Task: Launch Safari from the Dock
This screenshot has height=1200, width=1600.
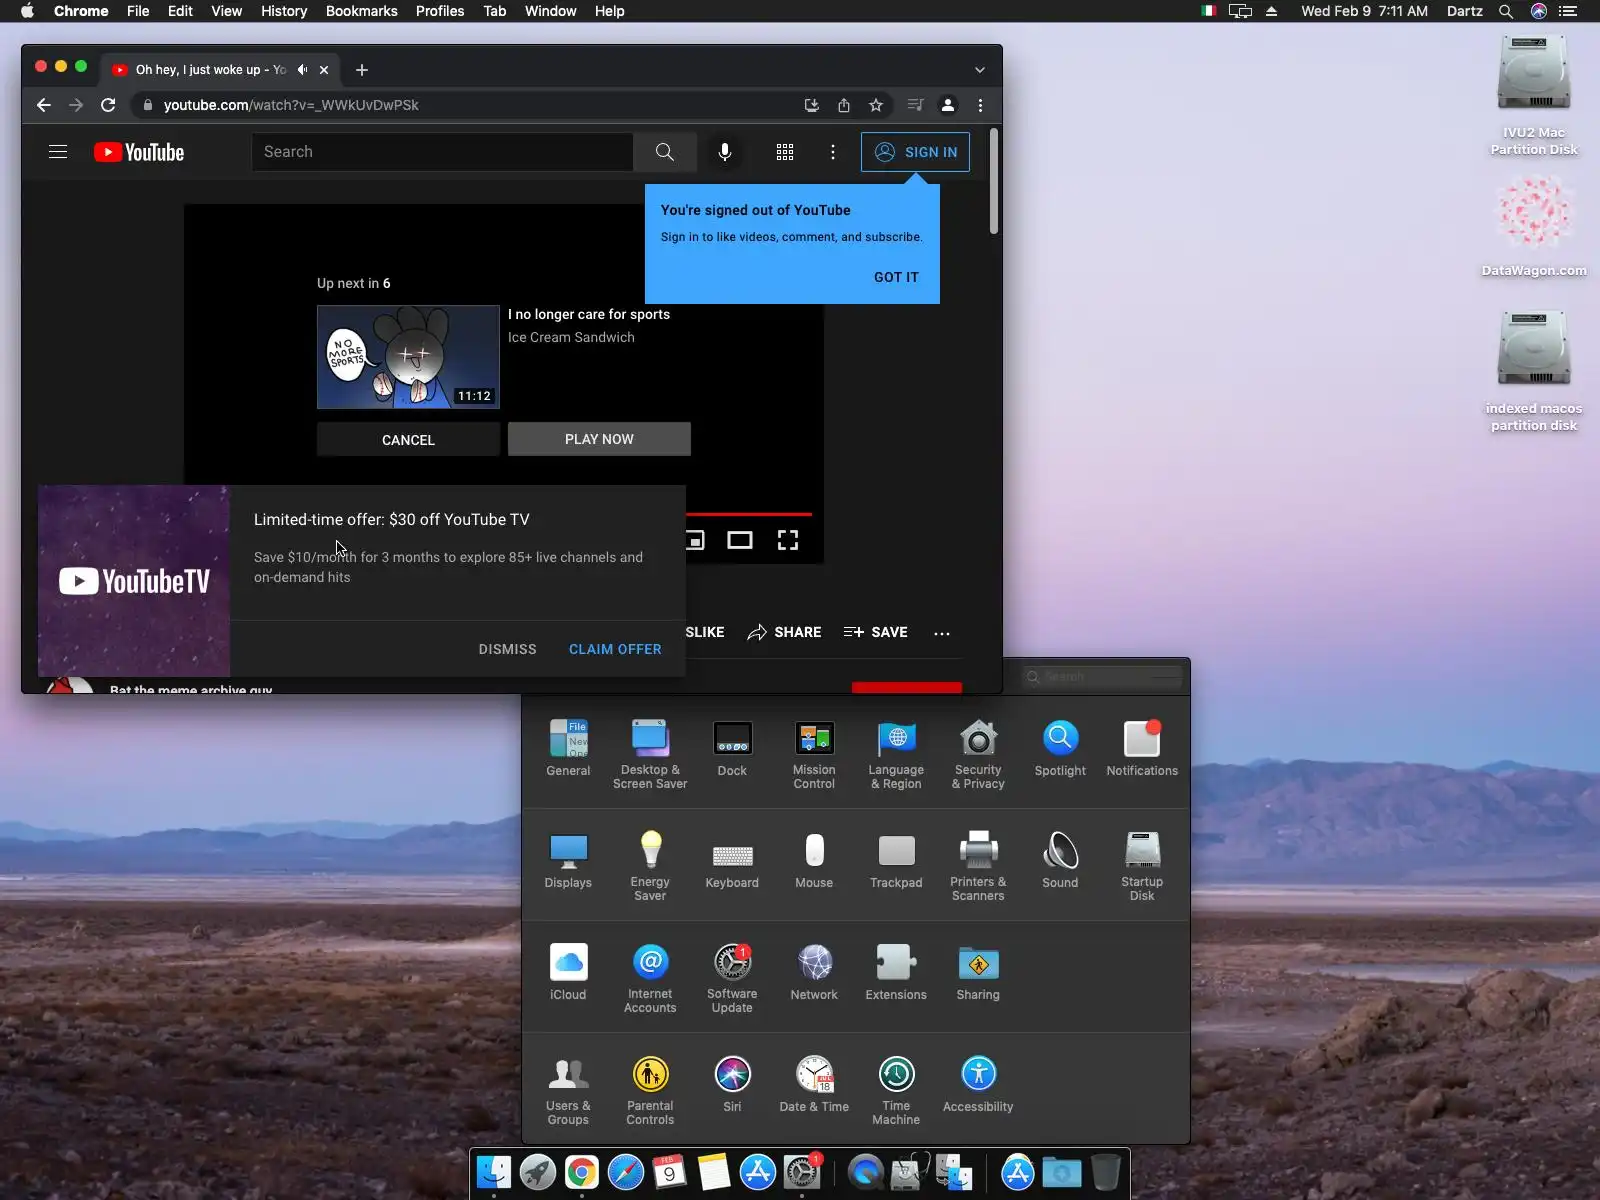Action: [626, 1172]
